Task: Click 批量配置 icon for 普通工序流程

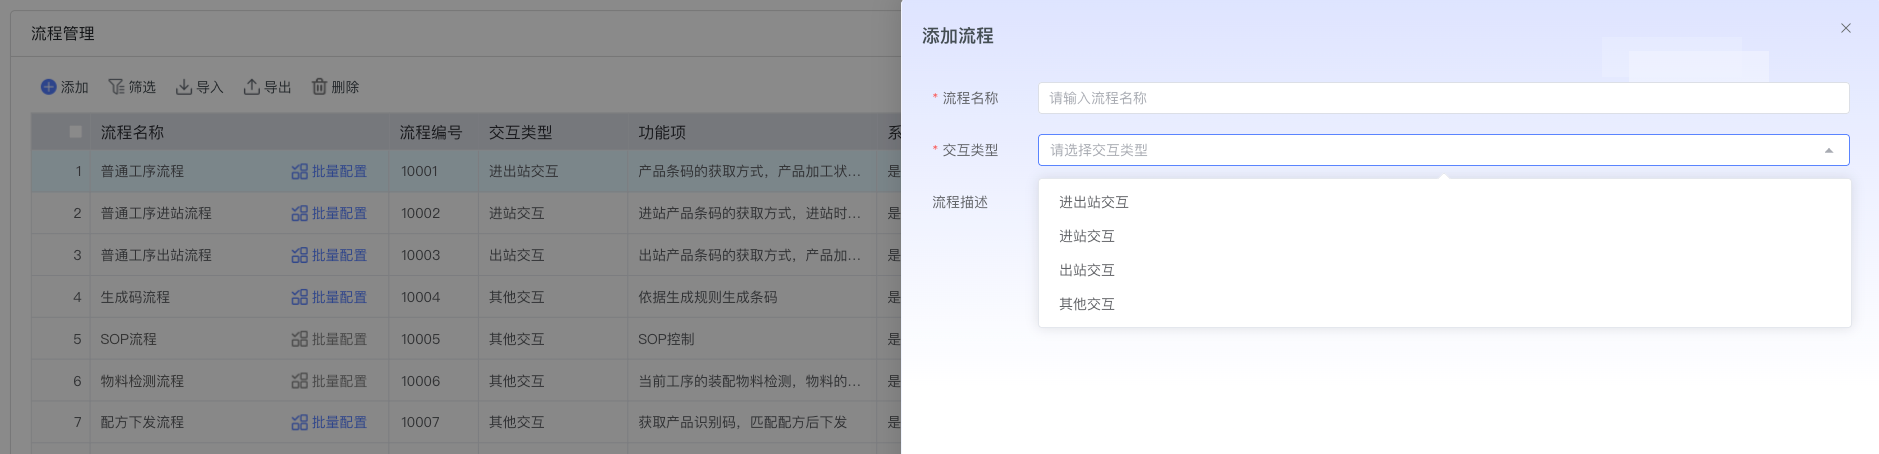Action: pyautogui.click(x=299, y=172)
